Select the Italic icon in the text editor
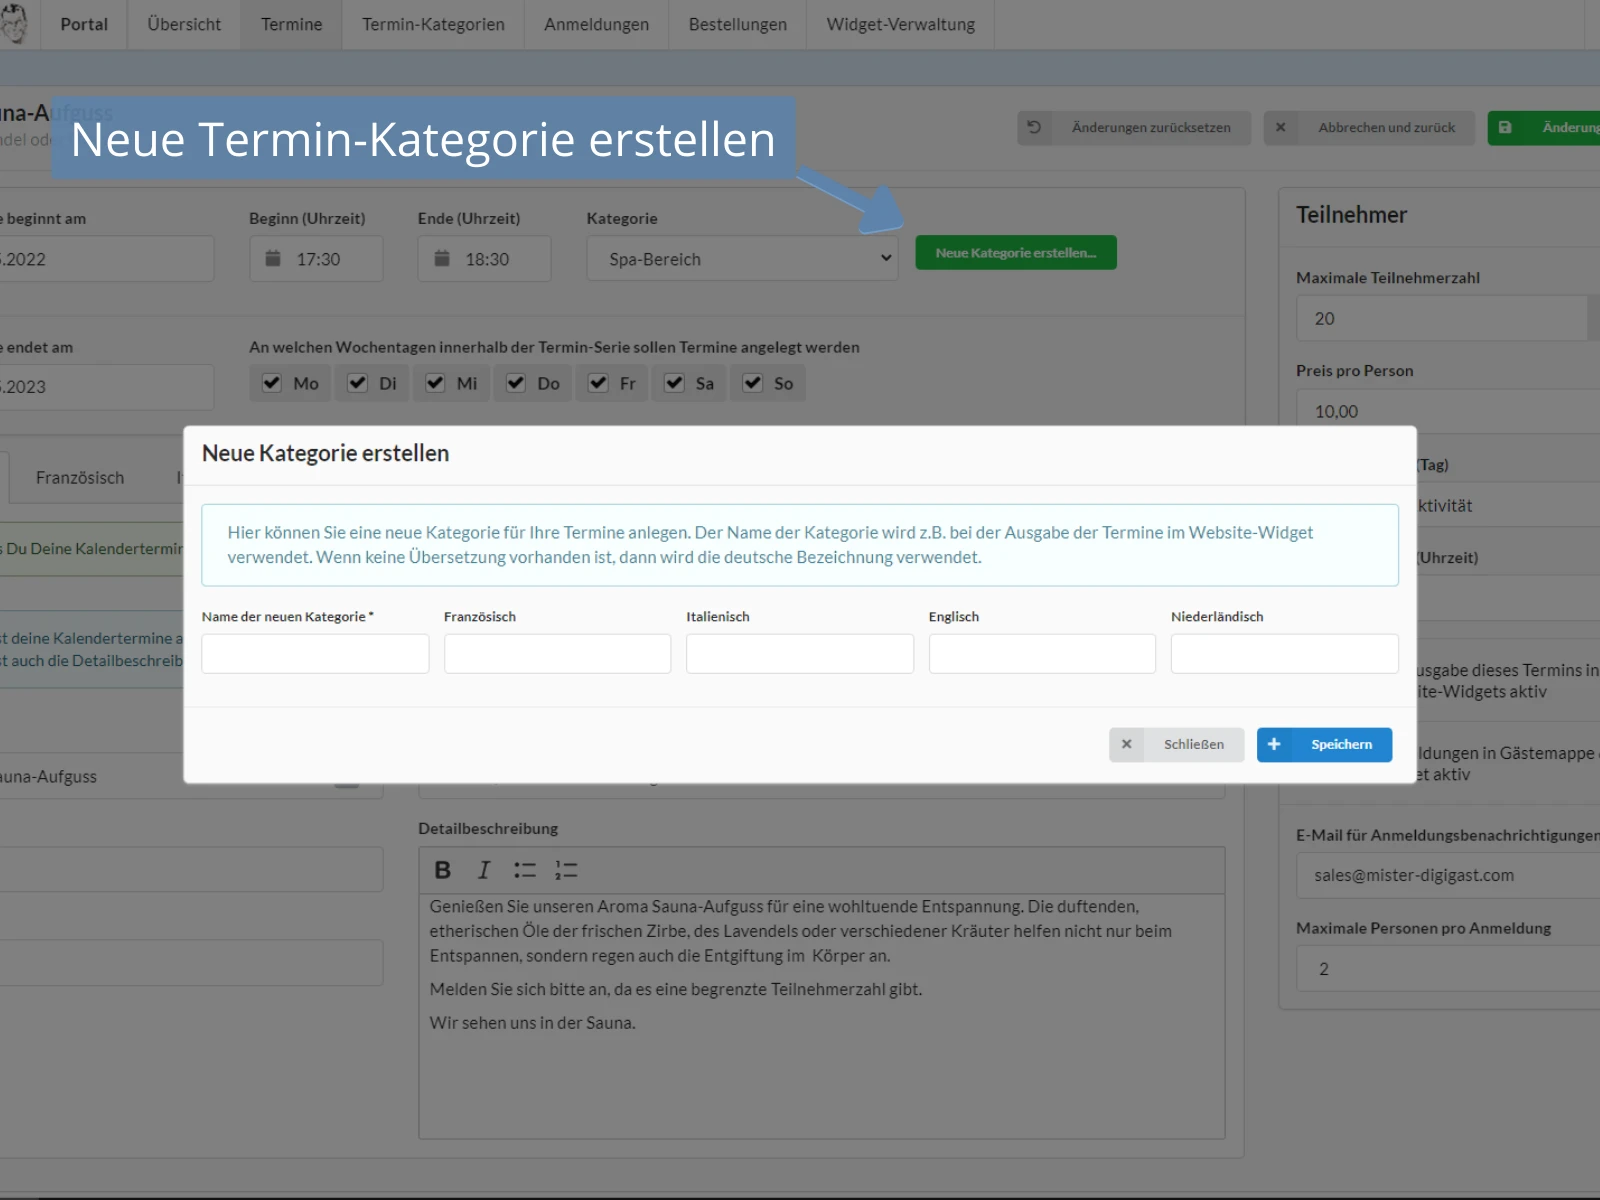1600x1200 pixels. [483, 870]
